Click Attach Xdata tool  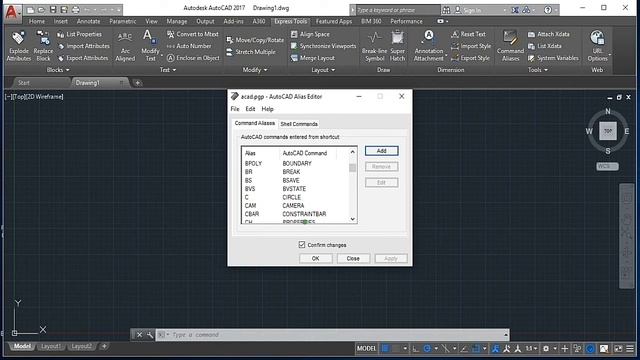(x=549, y=34)
